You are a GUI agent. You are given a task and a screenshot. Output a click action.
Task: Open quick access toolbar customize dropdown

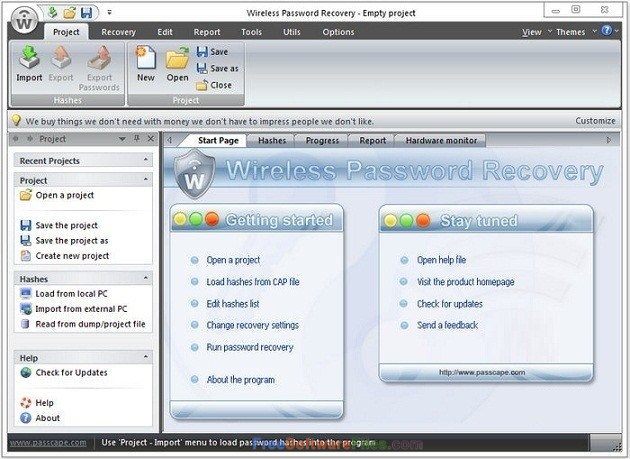pos(109,12)
